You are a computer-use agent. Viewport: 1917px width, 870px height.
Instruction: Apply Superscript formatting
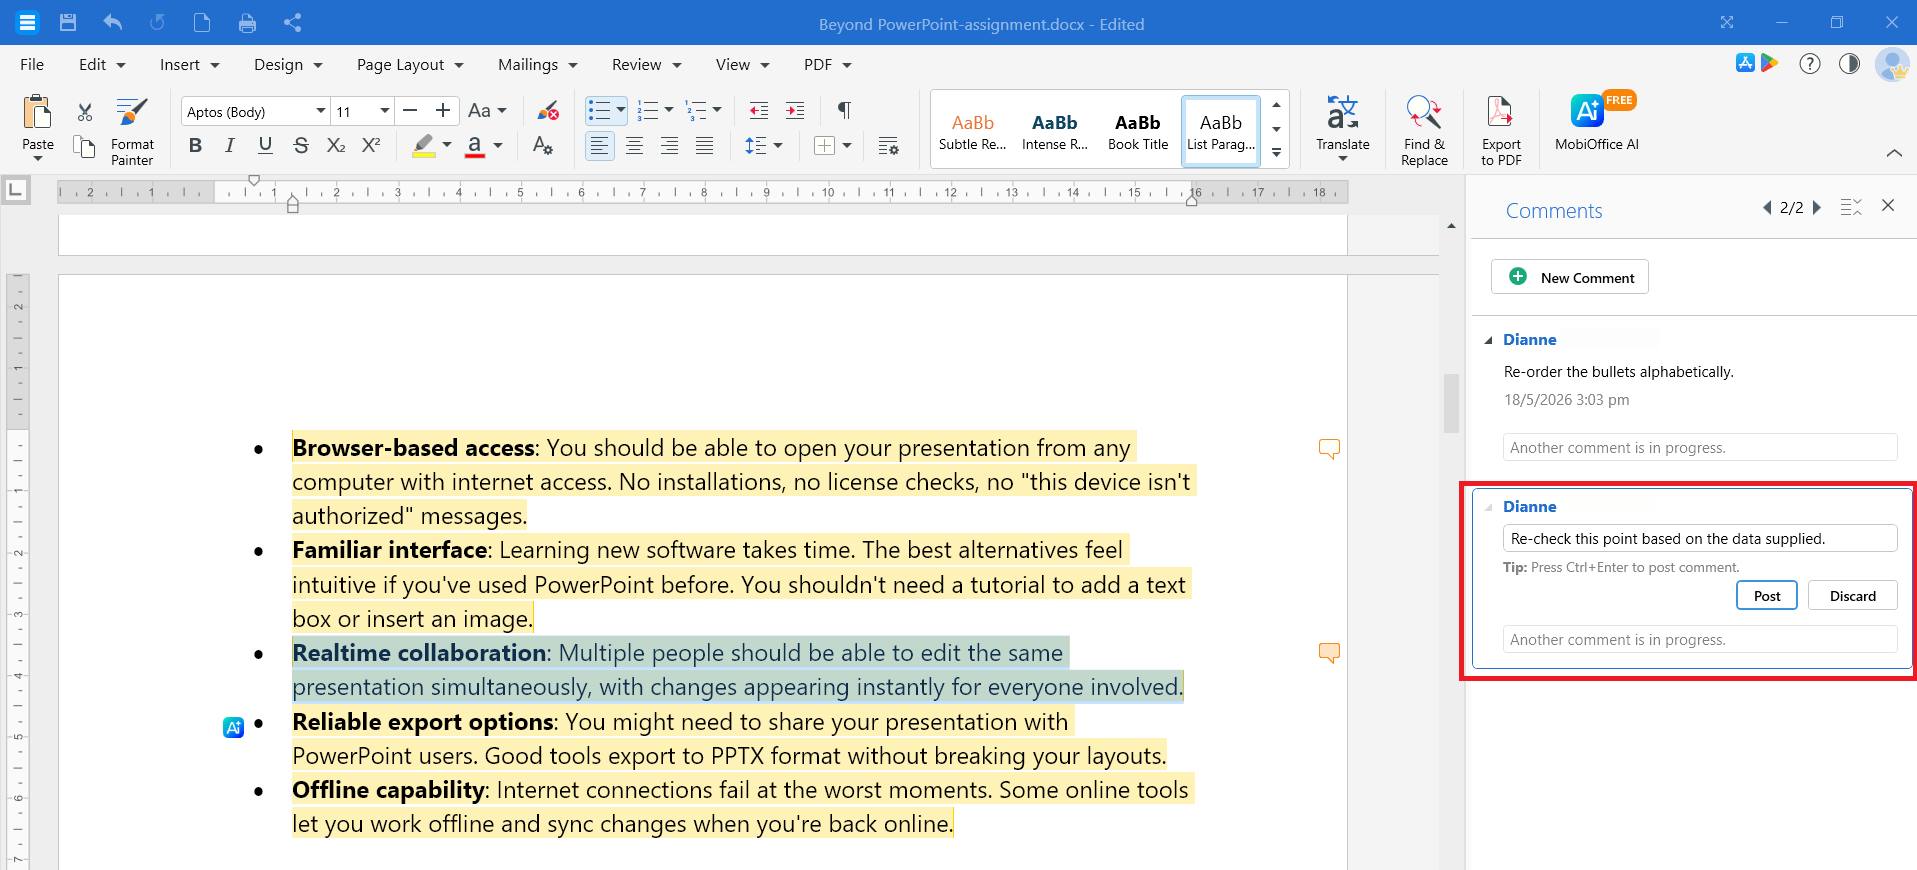(371, 146)
